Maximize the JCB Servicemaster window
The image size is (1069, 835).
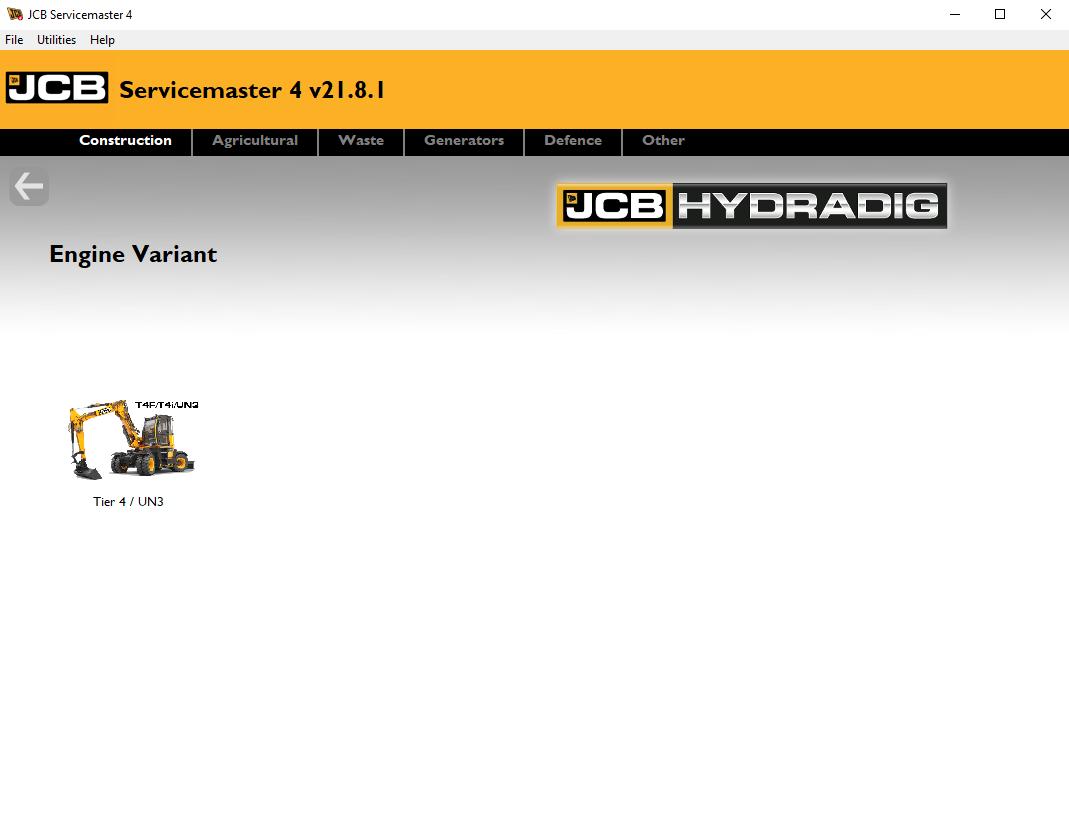(1000, 14)
